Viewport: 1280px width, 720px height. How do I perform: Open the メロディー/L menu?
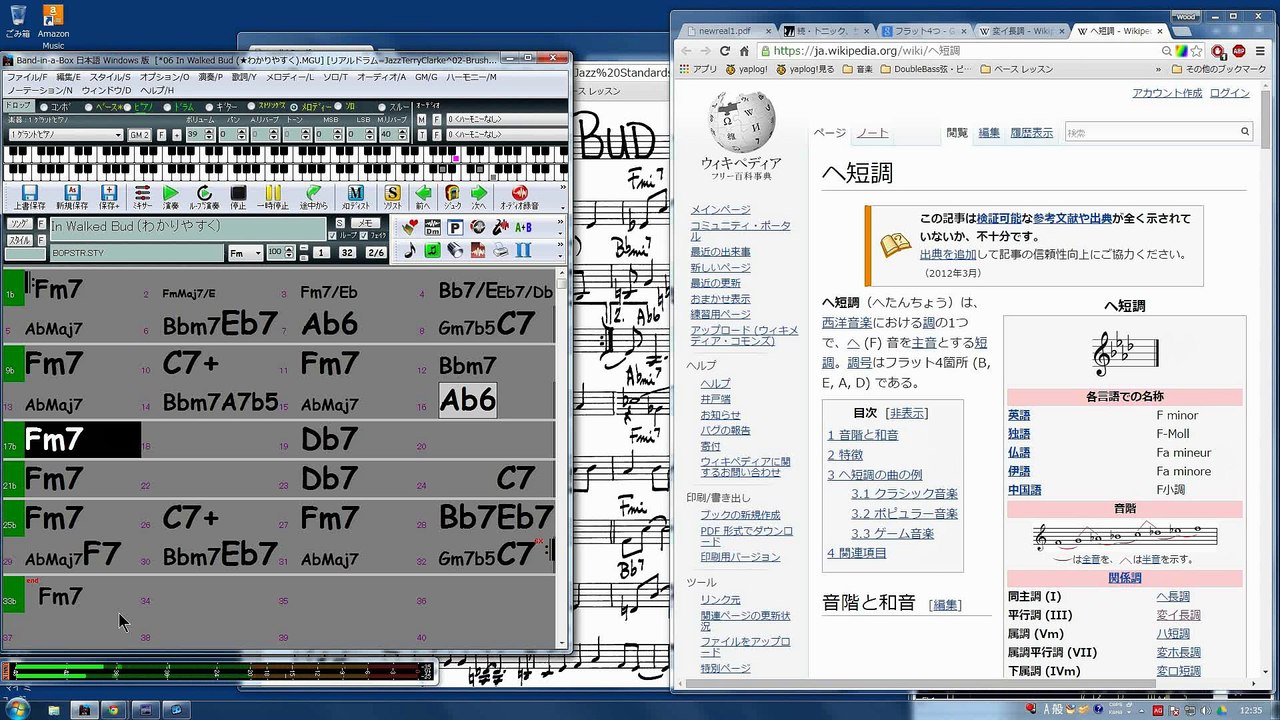[290, 77]
